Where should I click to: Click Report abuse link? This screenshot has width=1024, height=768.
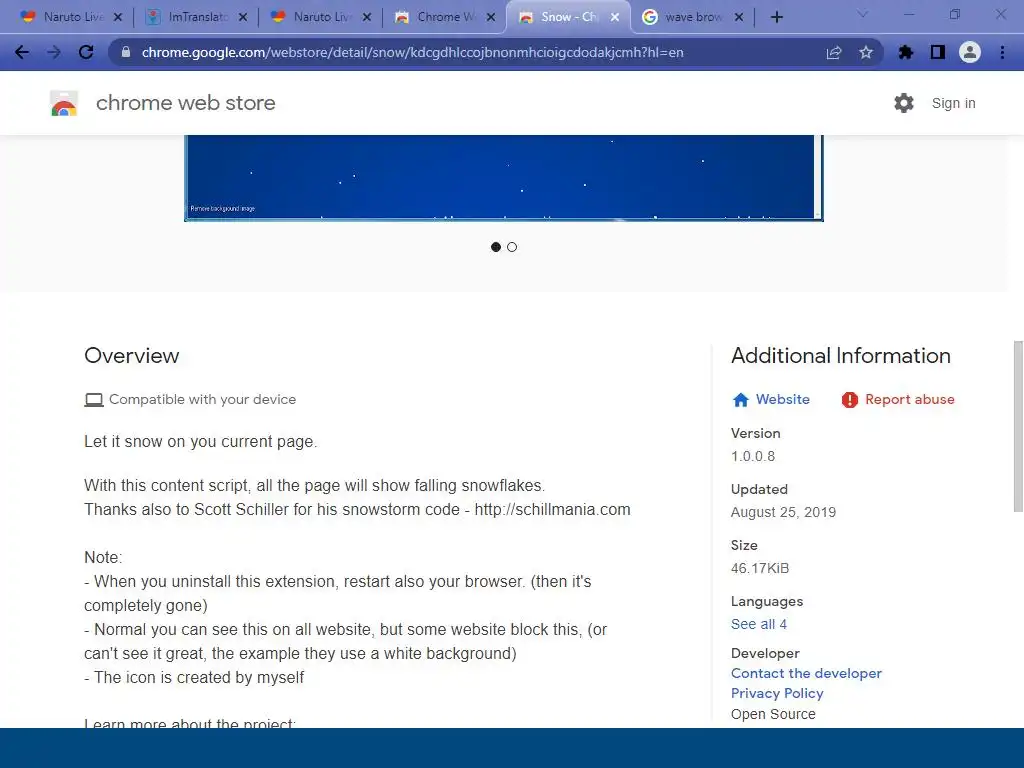910,399
